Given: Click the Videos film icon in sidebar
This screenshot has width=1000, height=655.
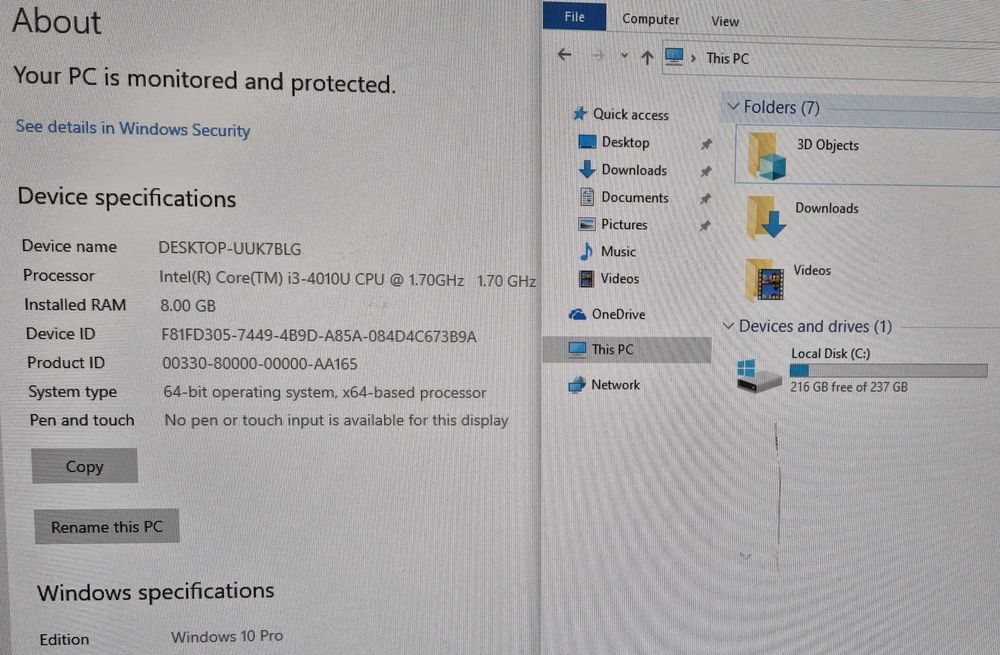Looking at the screenshot, I should 586,278.
